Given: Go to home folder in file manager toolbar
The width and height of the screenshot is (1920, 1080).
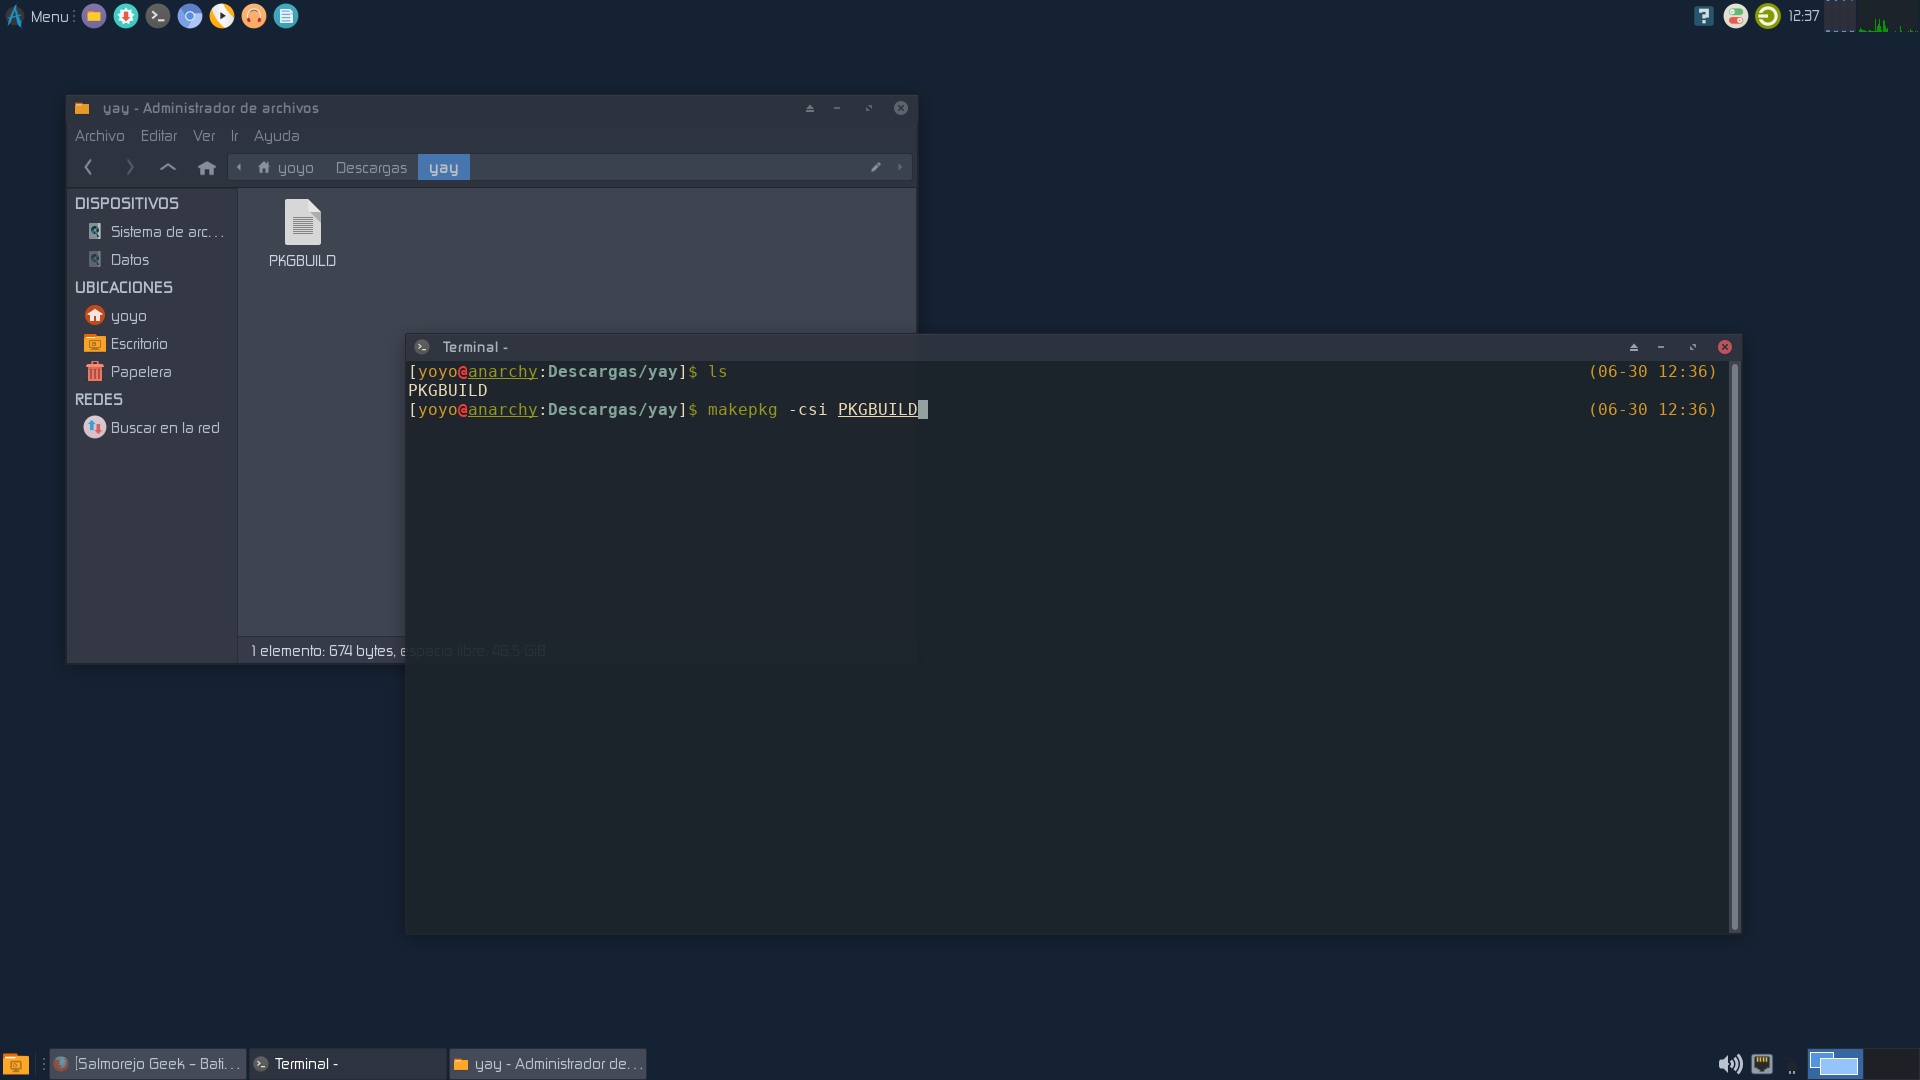Looking at the screenshot, I should [x=207, y=168].
